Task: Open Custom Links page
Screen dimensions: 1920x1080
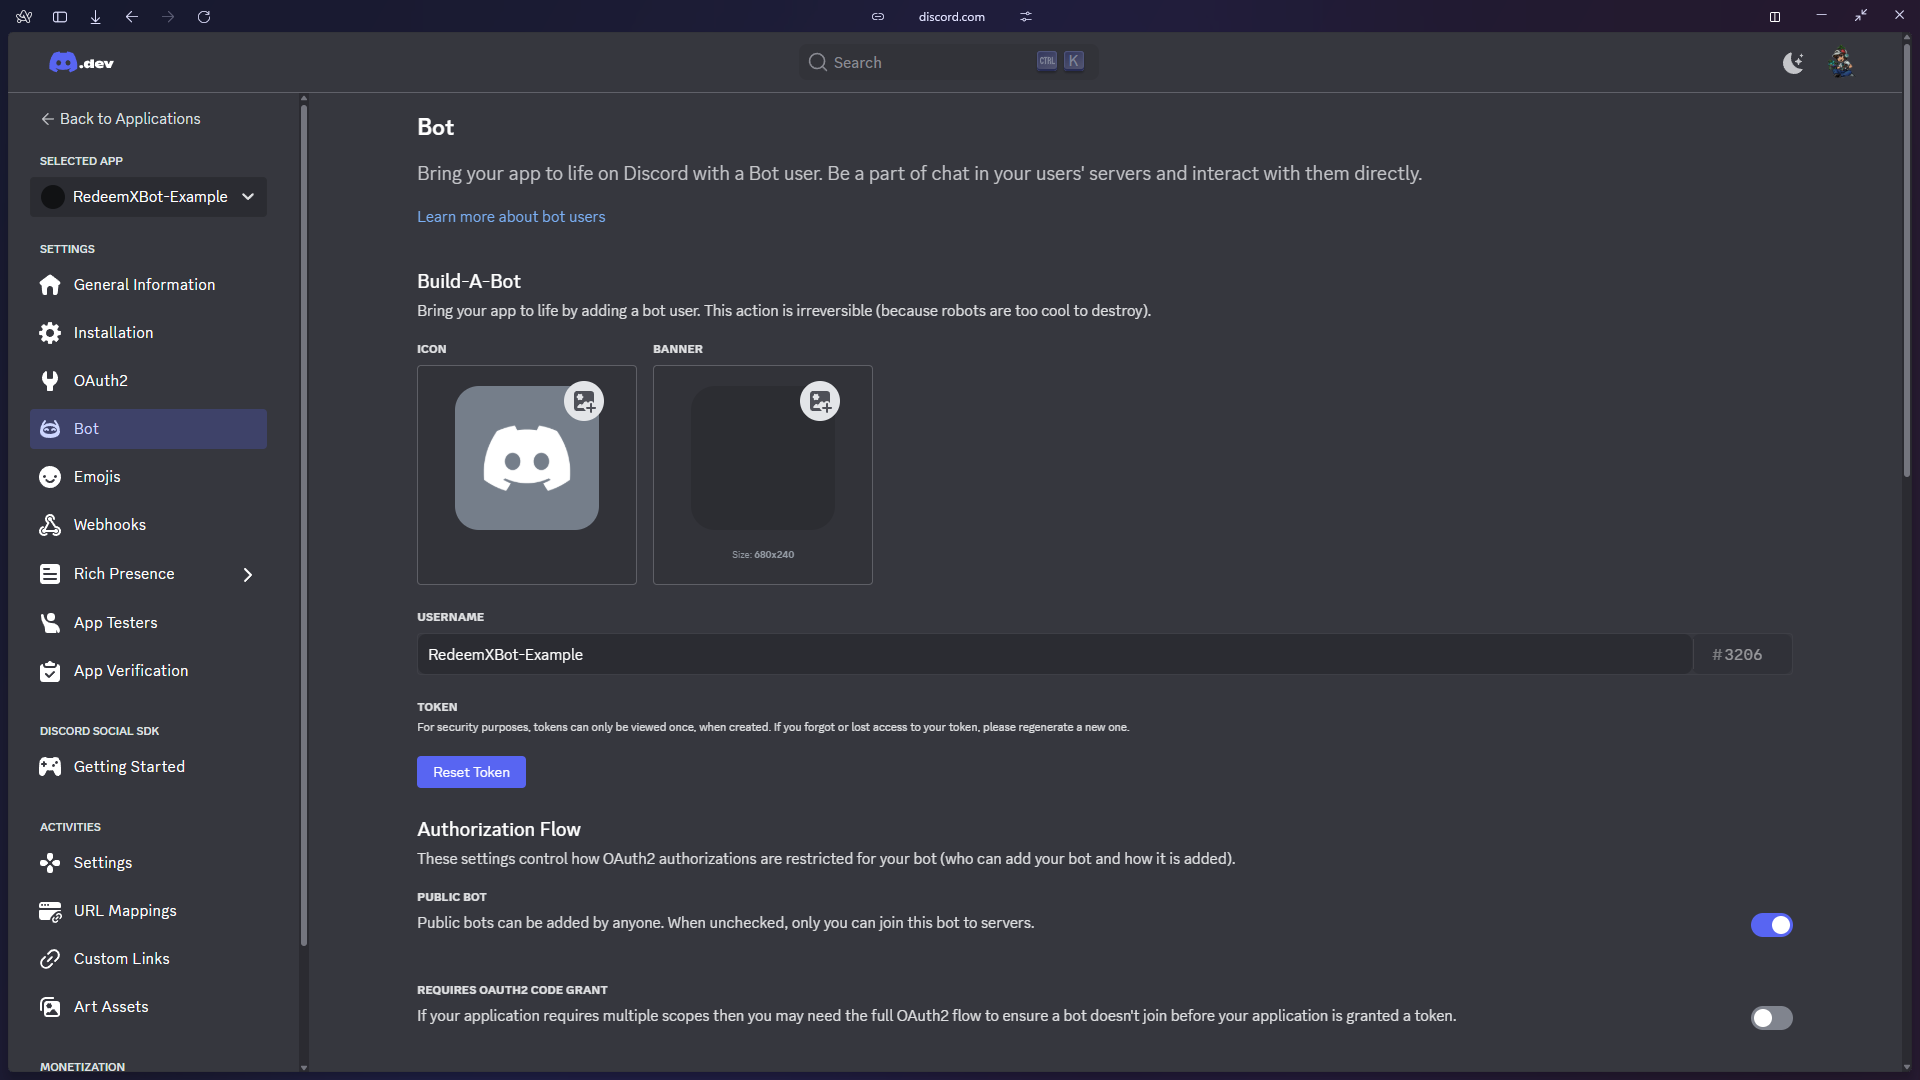Action: point(148,959)
